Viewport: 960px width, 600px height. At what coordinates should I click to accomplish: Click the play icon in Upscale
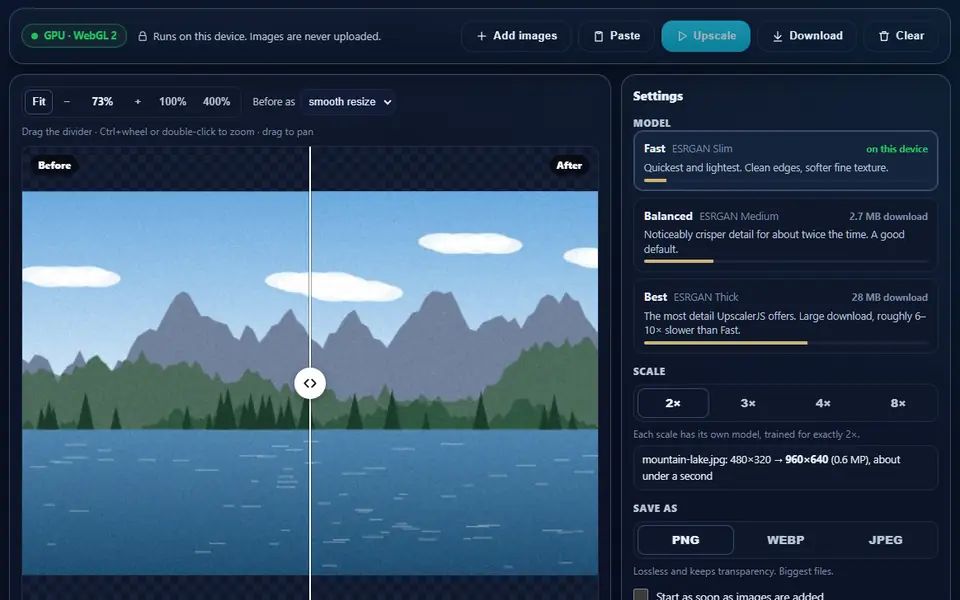pos(682,36)
